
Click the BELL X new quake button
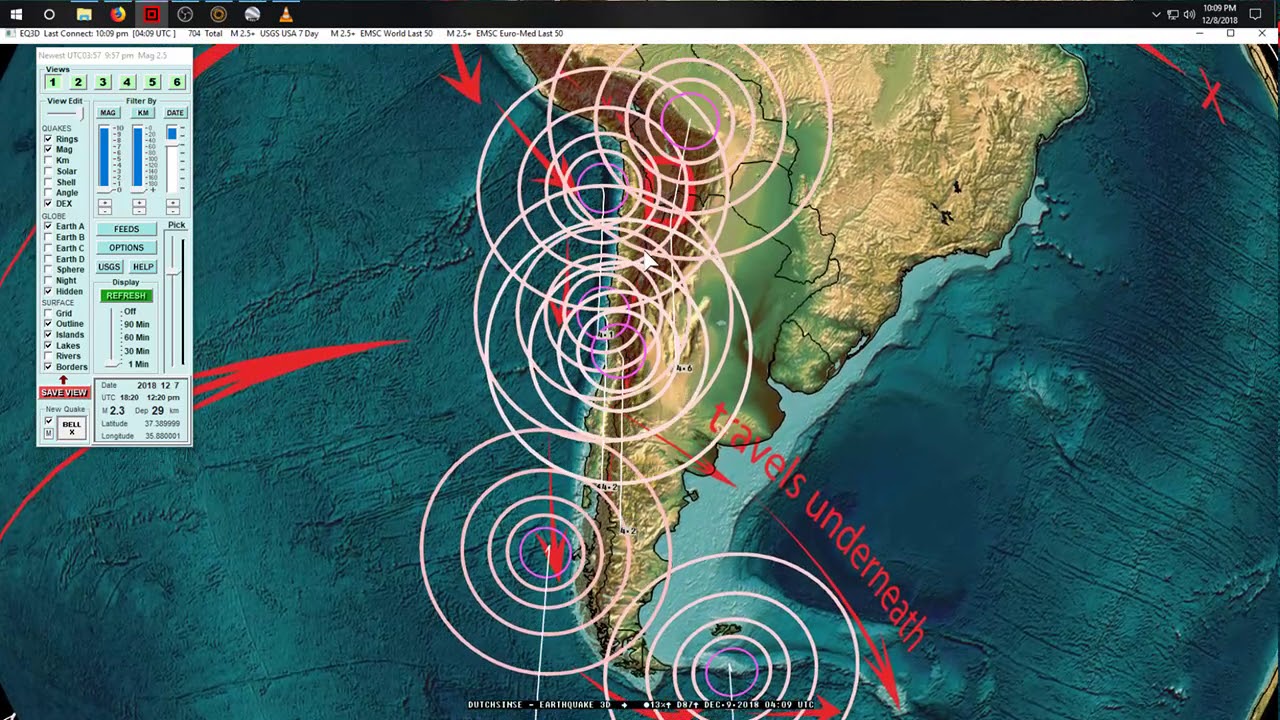(71, 428)
